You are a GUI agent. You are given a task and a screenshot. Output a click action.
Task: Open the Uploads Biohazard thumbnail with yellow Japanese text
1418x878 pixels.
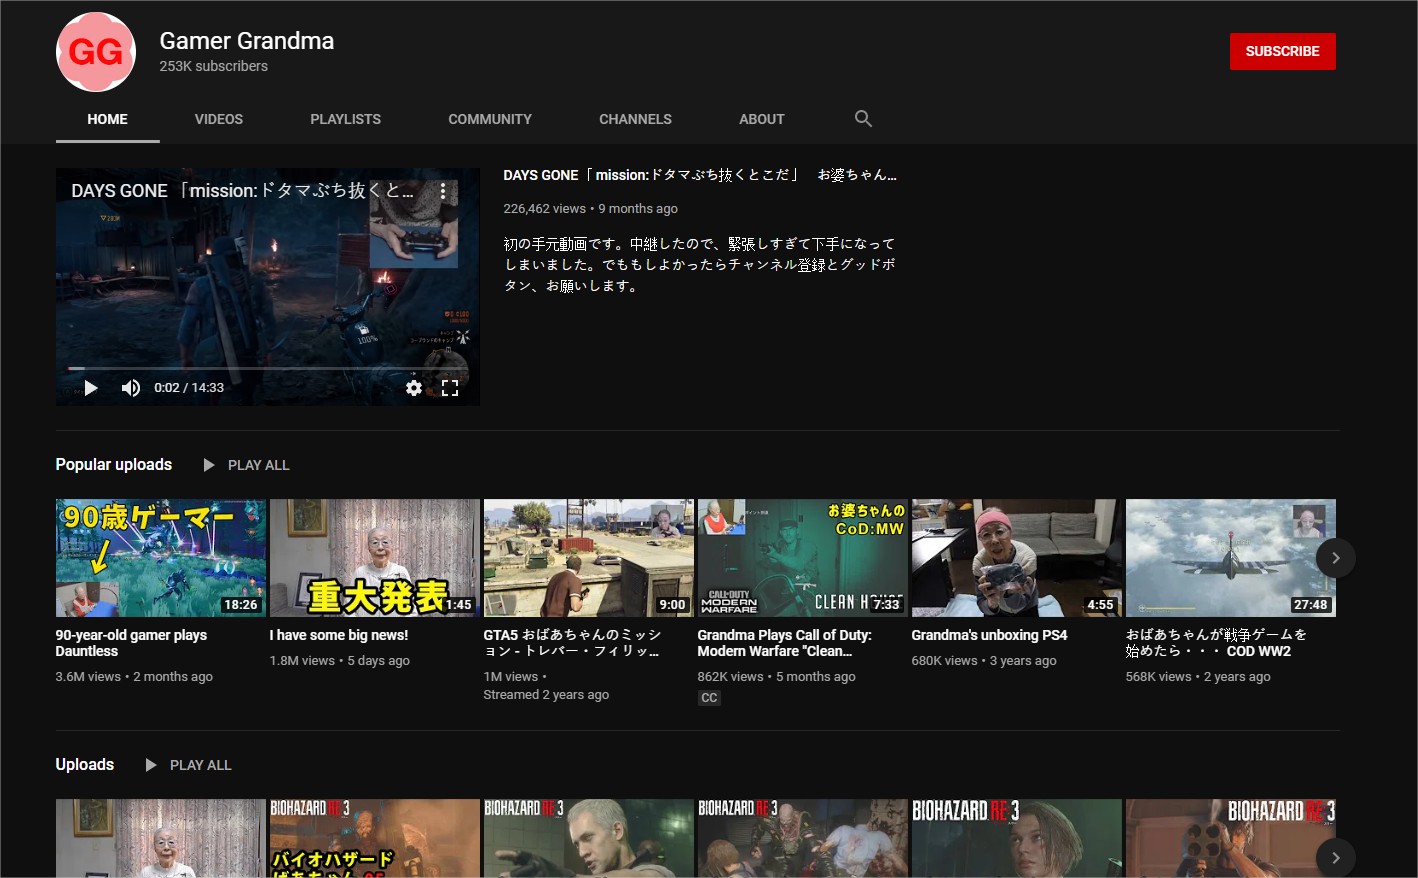pyautogui.click(x=375, y=838)
